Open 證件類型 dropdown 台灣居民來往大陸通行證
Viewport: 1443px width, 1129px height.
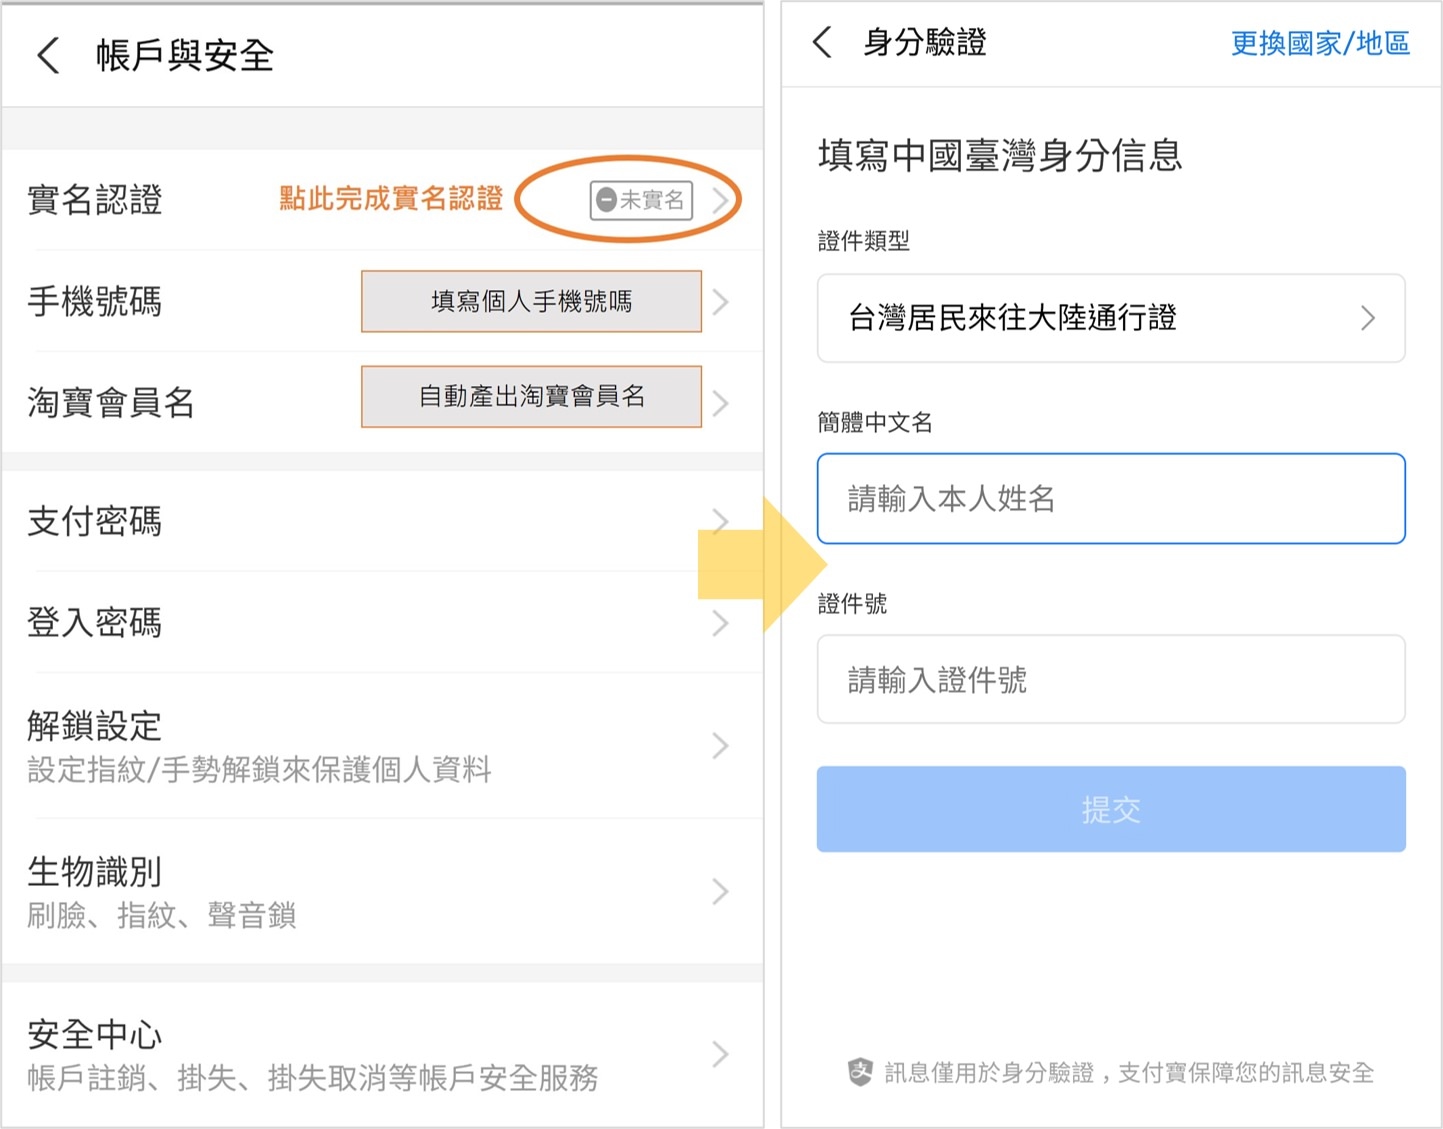[x=1111, y=318]
